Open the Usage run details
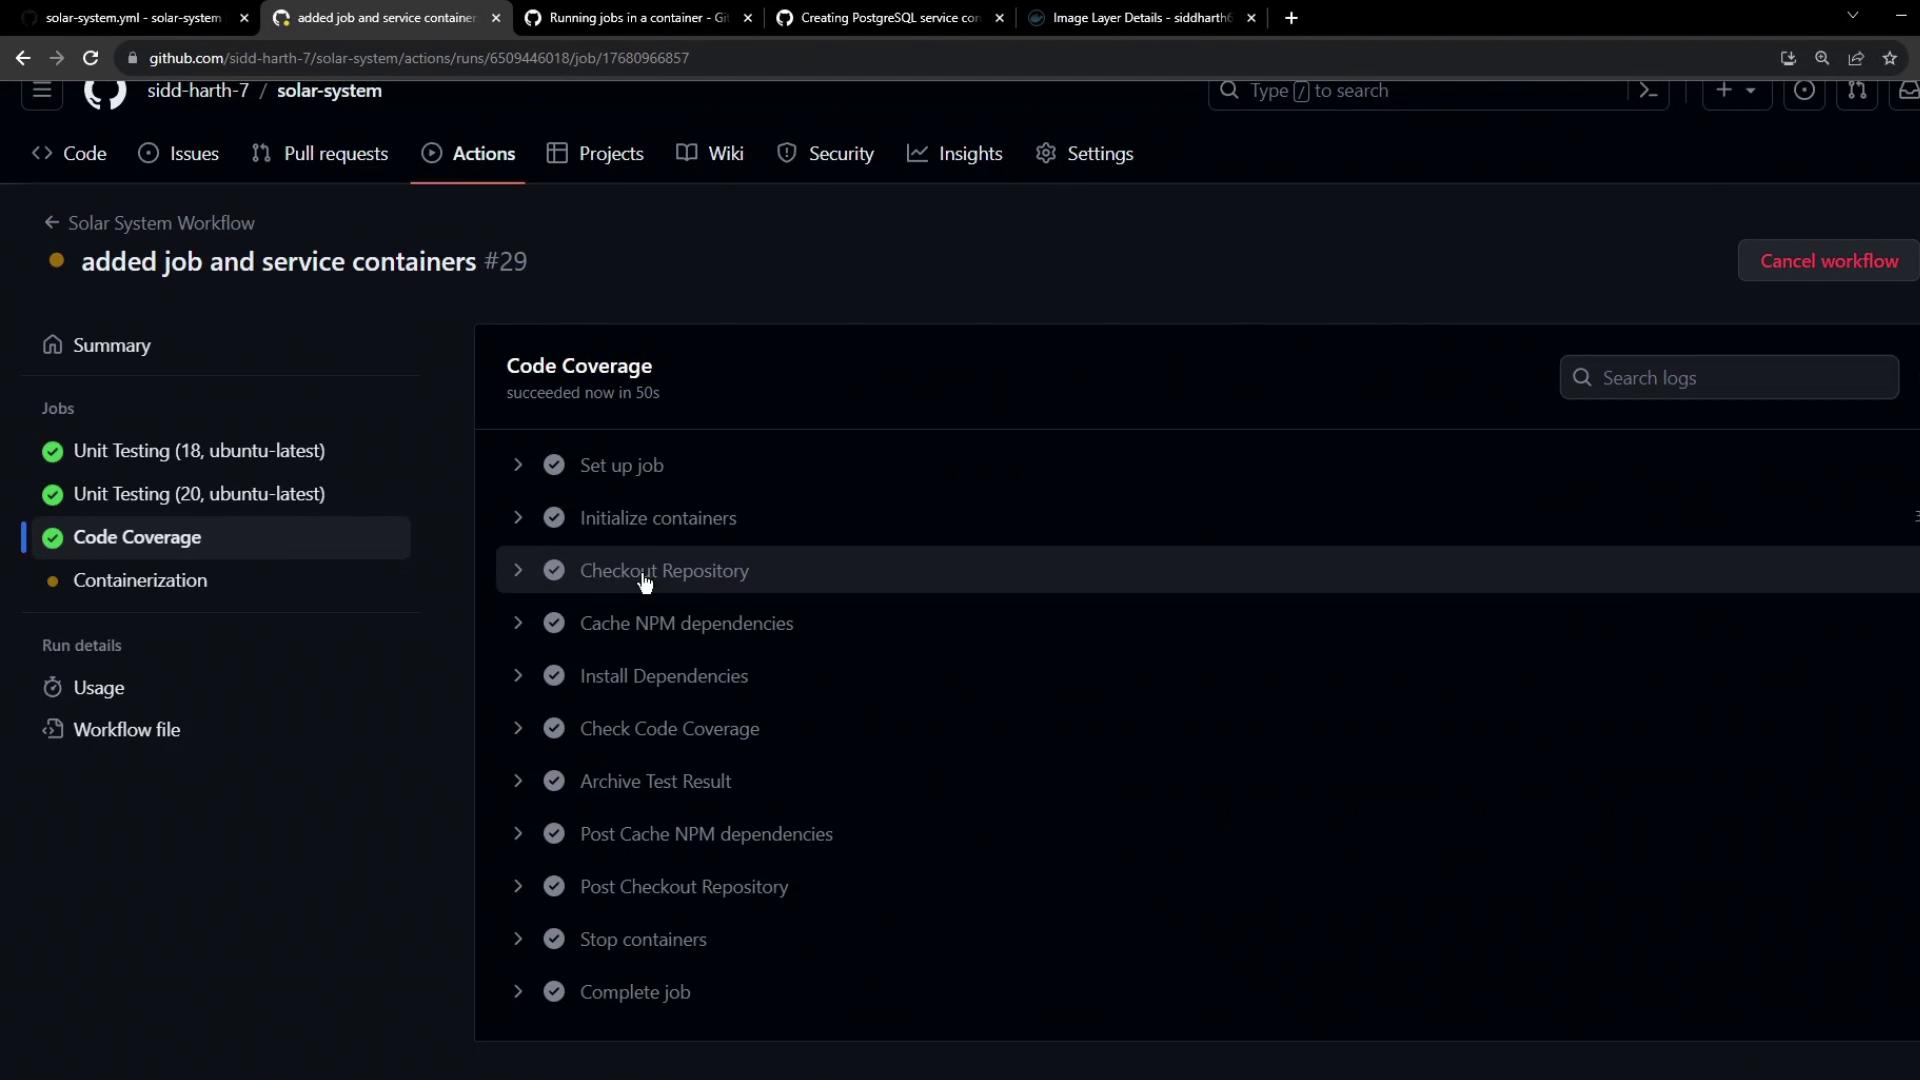The width and height of the screenshot is (1920, 1080). 98,687
